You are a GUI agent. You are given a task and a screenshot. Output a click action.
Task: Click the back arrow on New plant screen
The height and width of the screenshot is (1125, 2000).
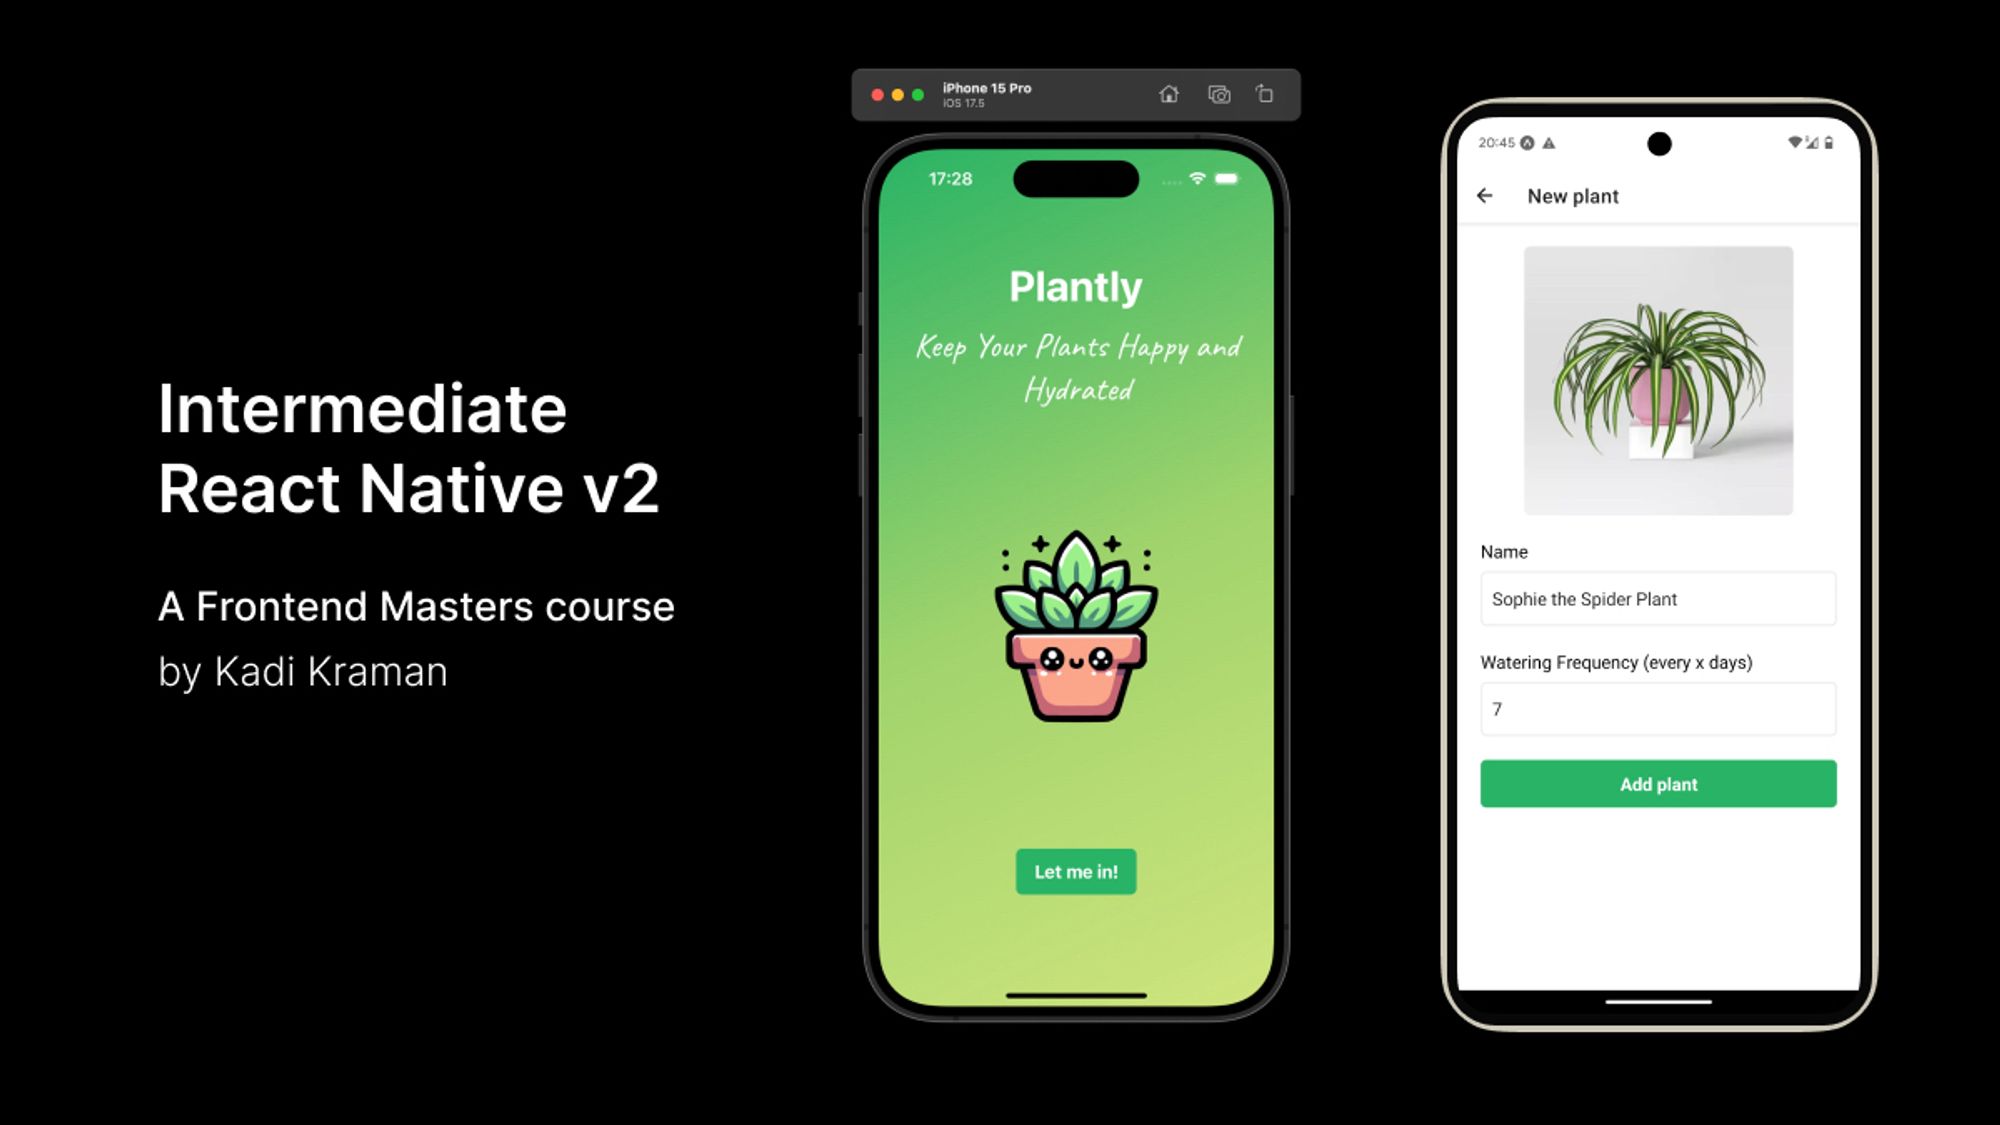1488,195
